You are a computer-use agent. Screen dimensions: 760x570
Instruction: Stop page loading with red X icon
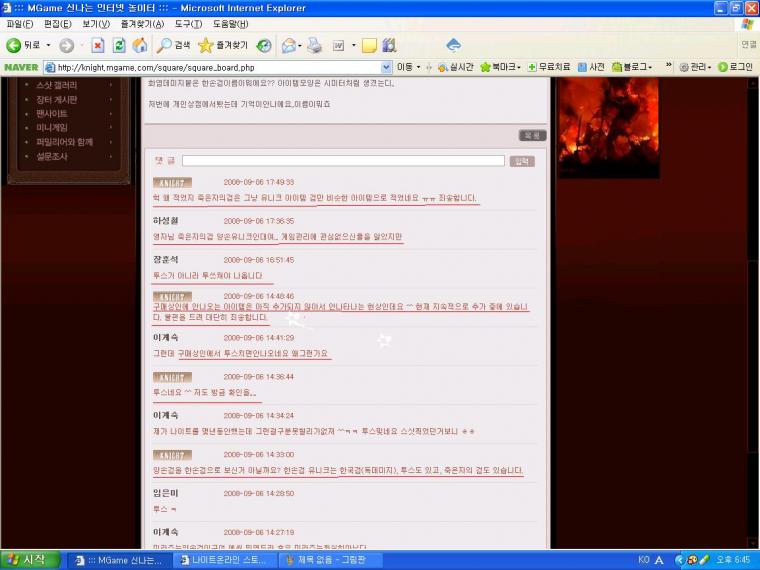point(97,46)
